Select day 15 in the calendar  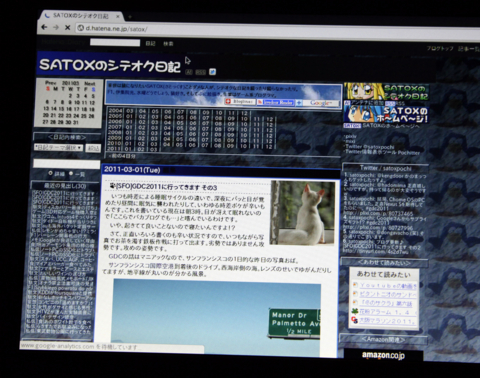coord(61,109)
